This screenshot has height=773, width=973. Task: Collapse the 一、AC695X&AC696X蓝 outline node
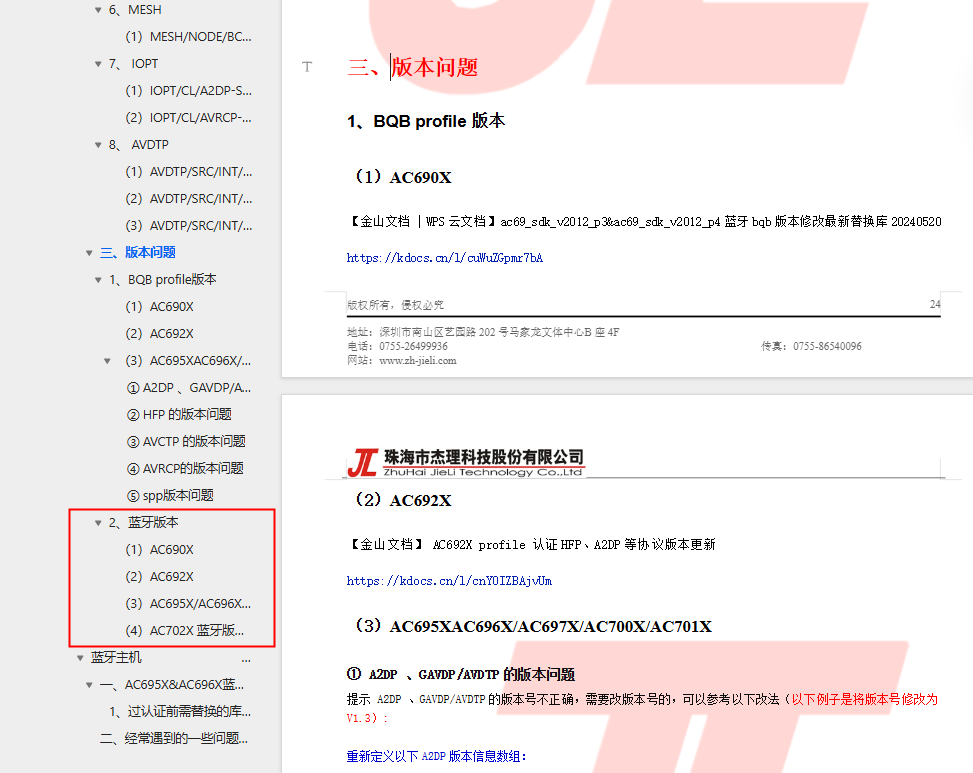pos(89,684)
